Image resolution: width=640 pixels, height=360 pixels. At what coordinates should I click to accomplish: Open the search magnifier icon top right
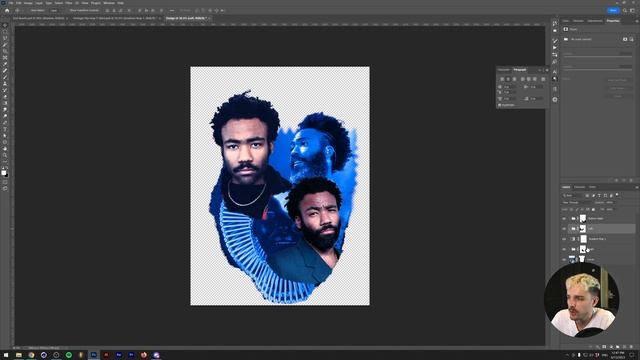625,11
